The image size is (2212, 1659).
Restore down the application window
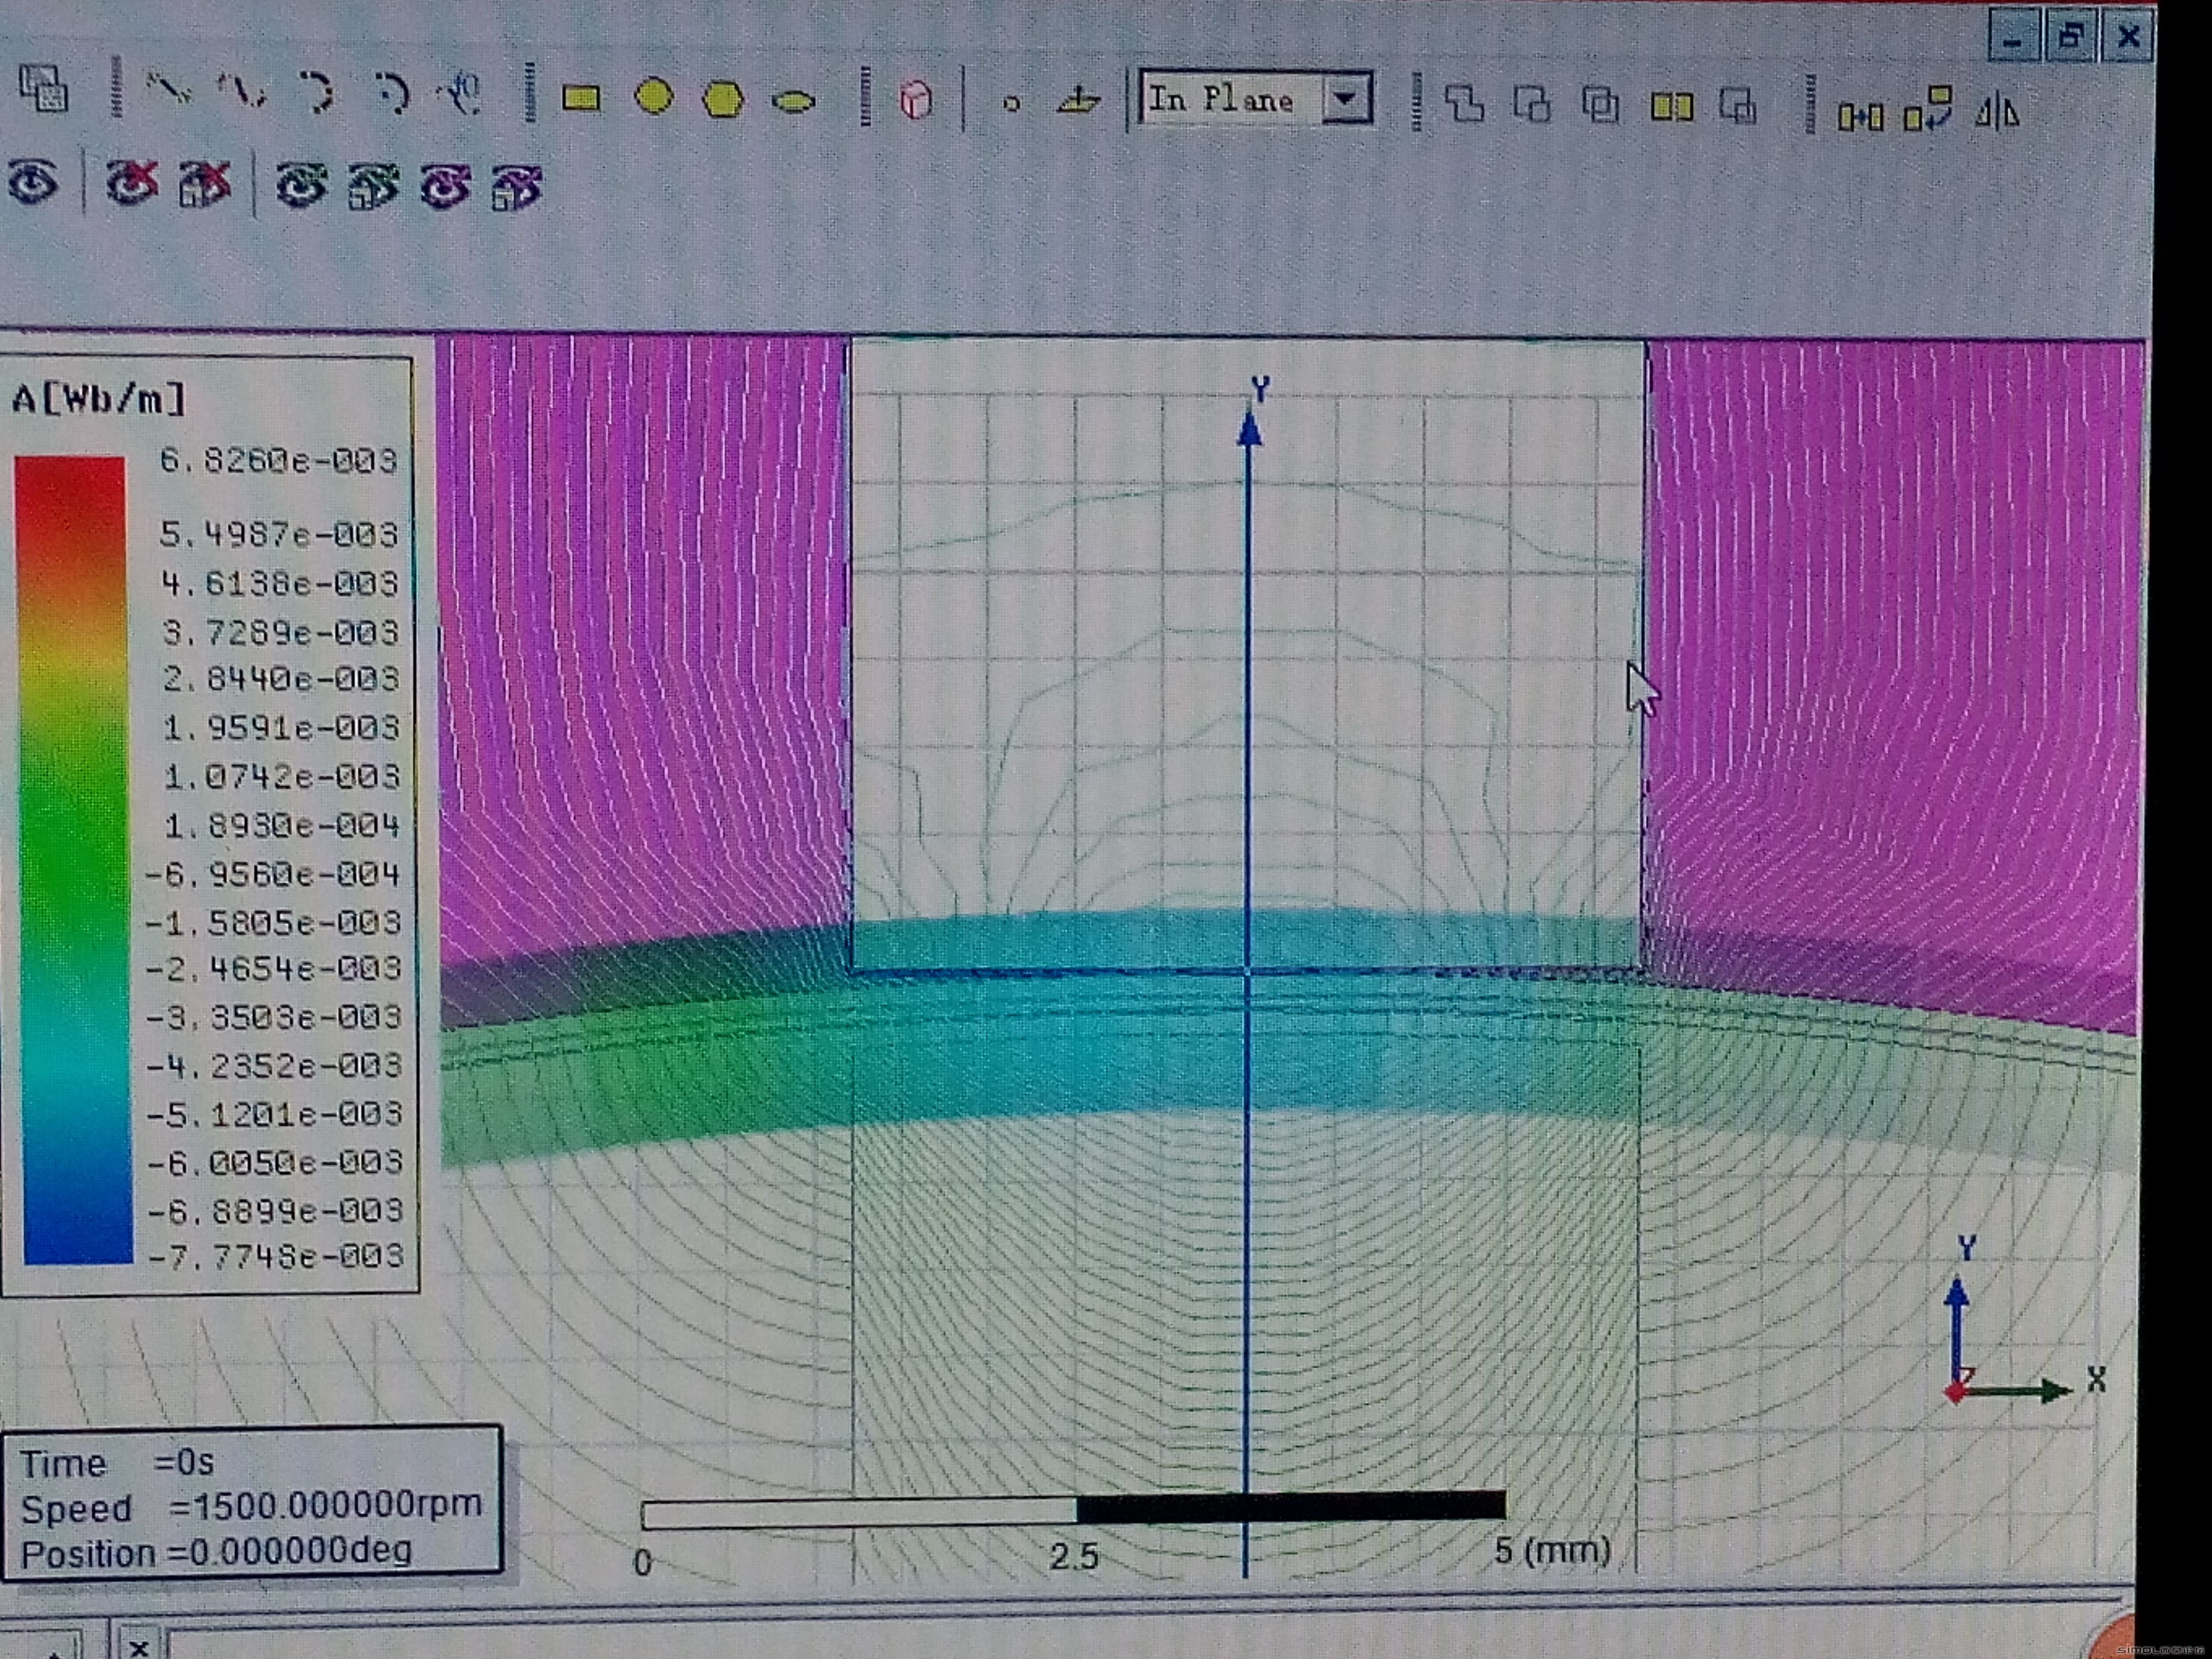click(x=2070, y=37)
